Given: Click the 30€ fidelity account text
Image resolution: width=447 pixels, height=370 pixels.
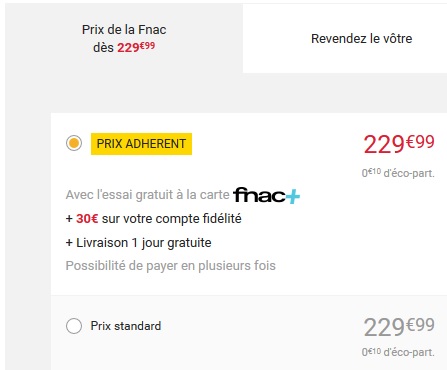Looking at the screenshot, I should (87, 219).
